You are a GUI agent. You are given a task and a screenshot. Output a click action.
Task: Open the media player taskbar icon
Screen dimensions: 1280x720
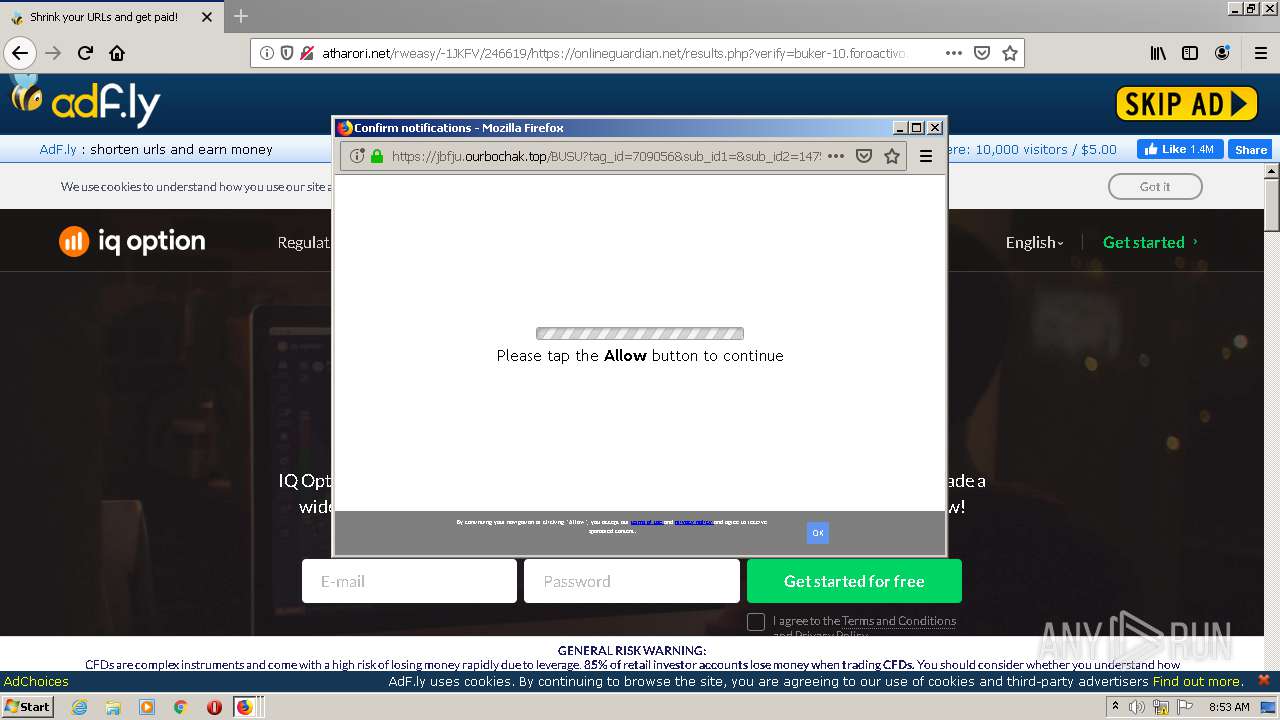point(147,707)
